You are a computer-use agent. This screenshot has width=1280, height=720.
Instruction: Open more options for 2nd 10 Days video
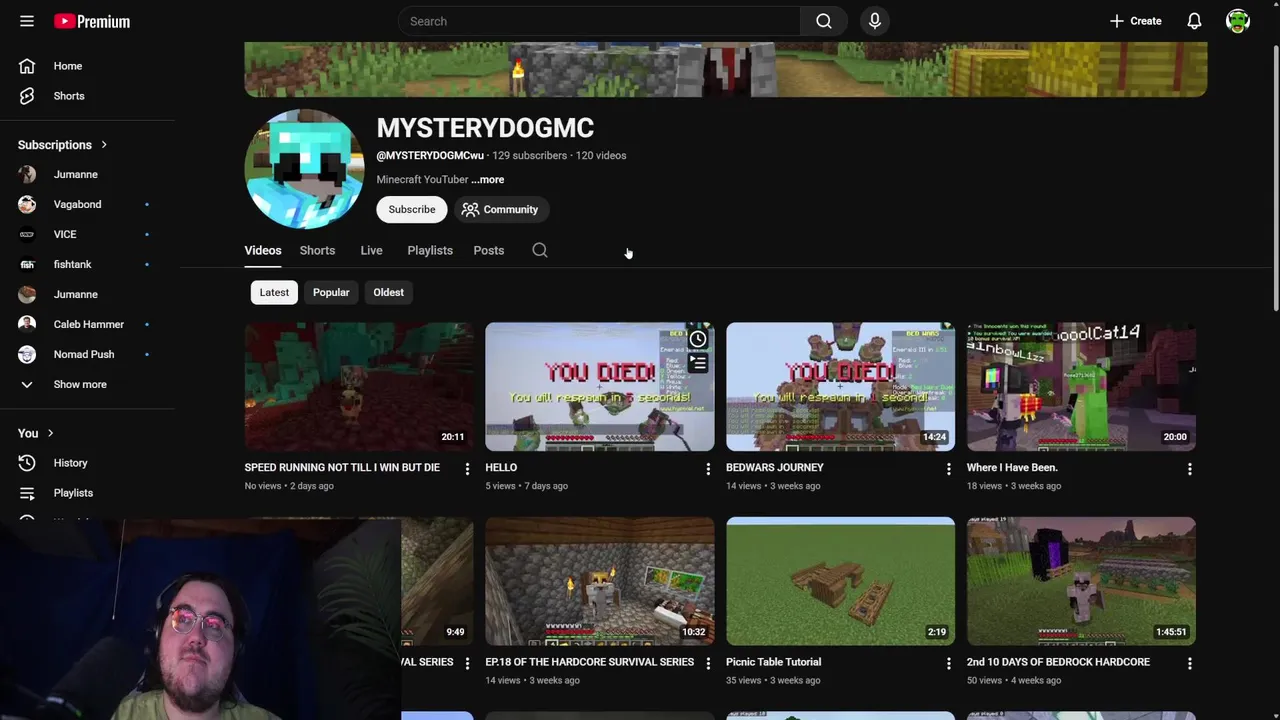click(x=1190, y=663)
